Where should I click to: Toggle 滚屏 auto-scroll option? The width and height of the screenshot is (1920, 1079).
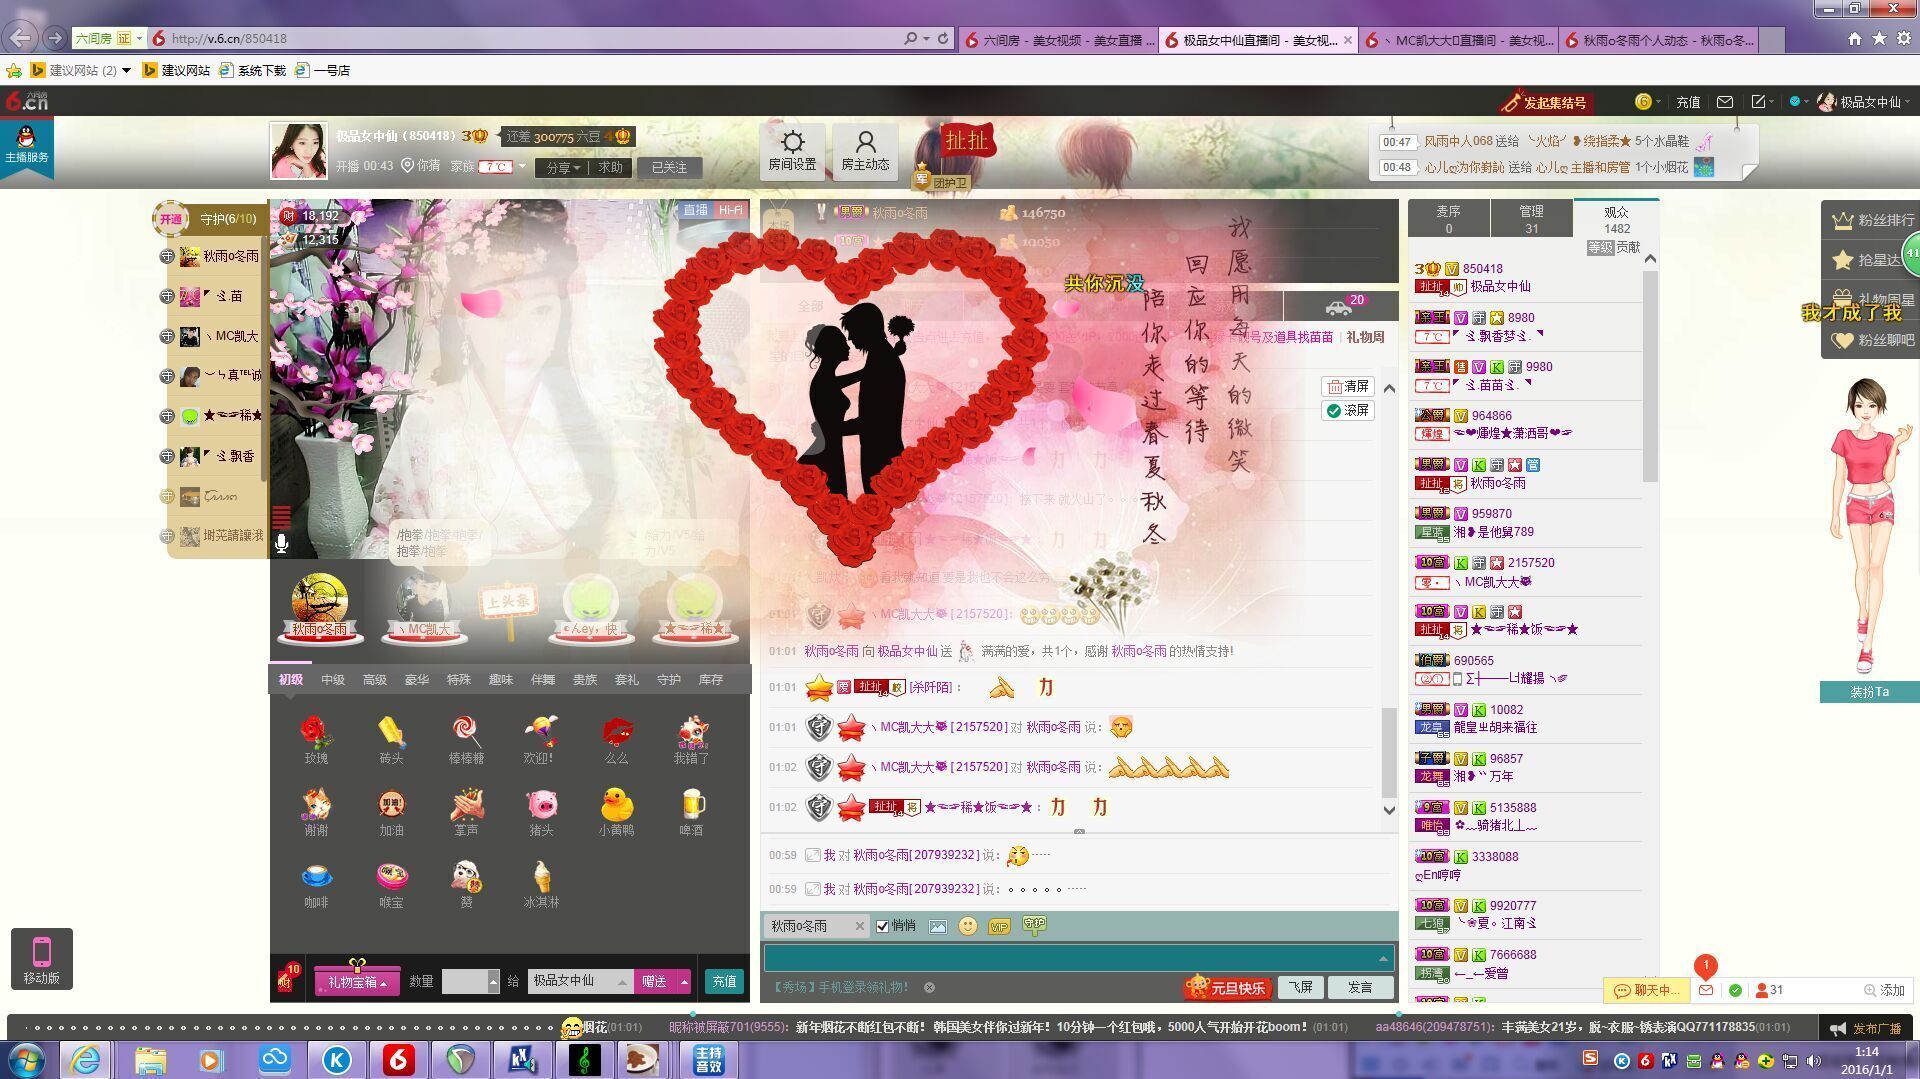point(1347,411)
